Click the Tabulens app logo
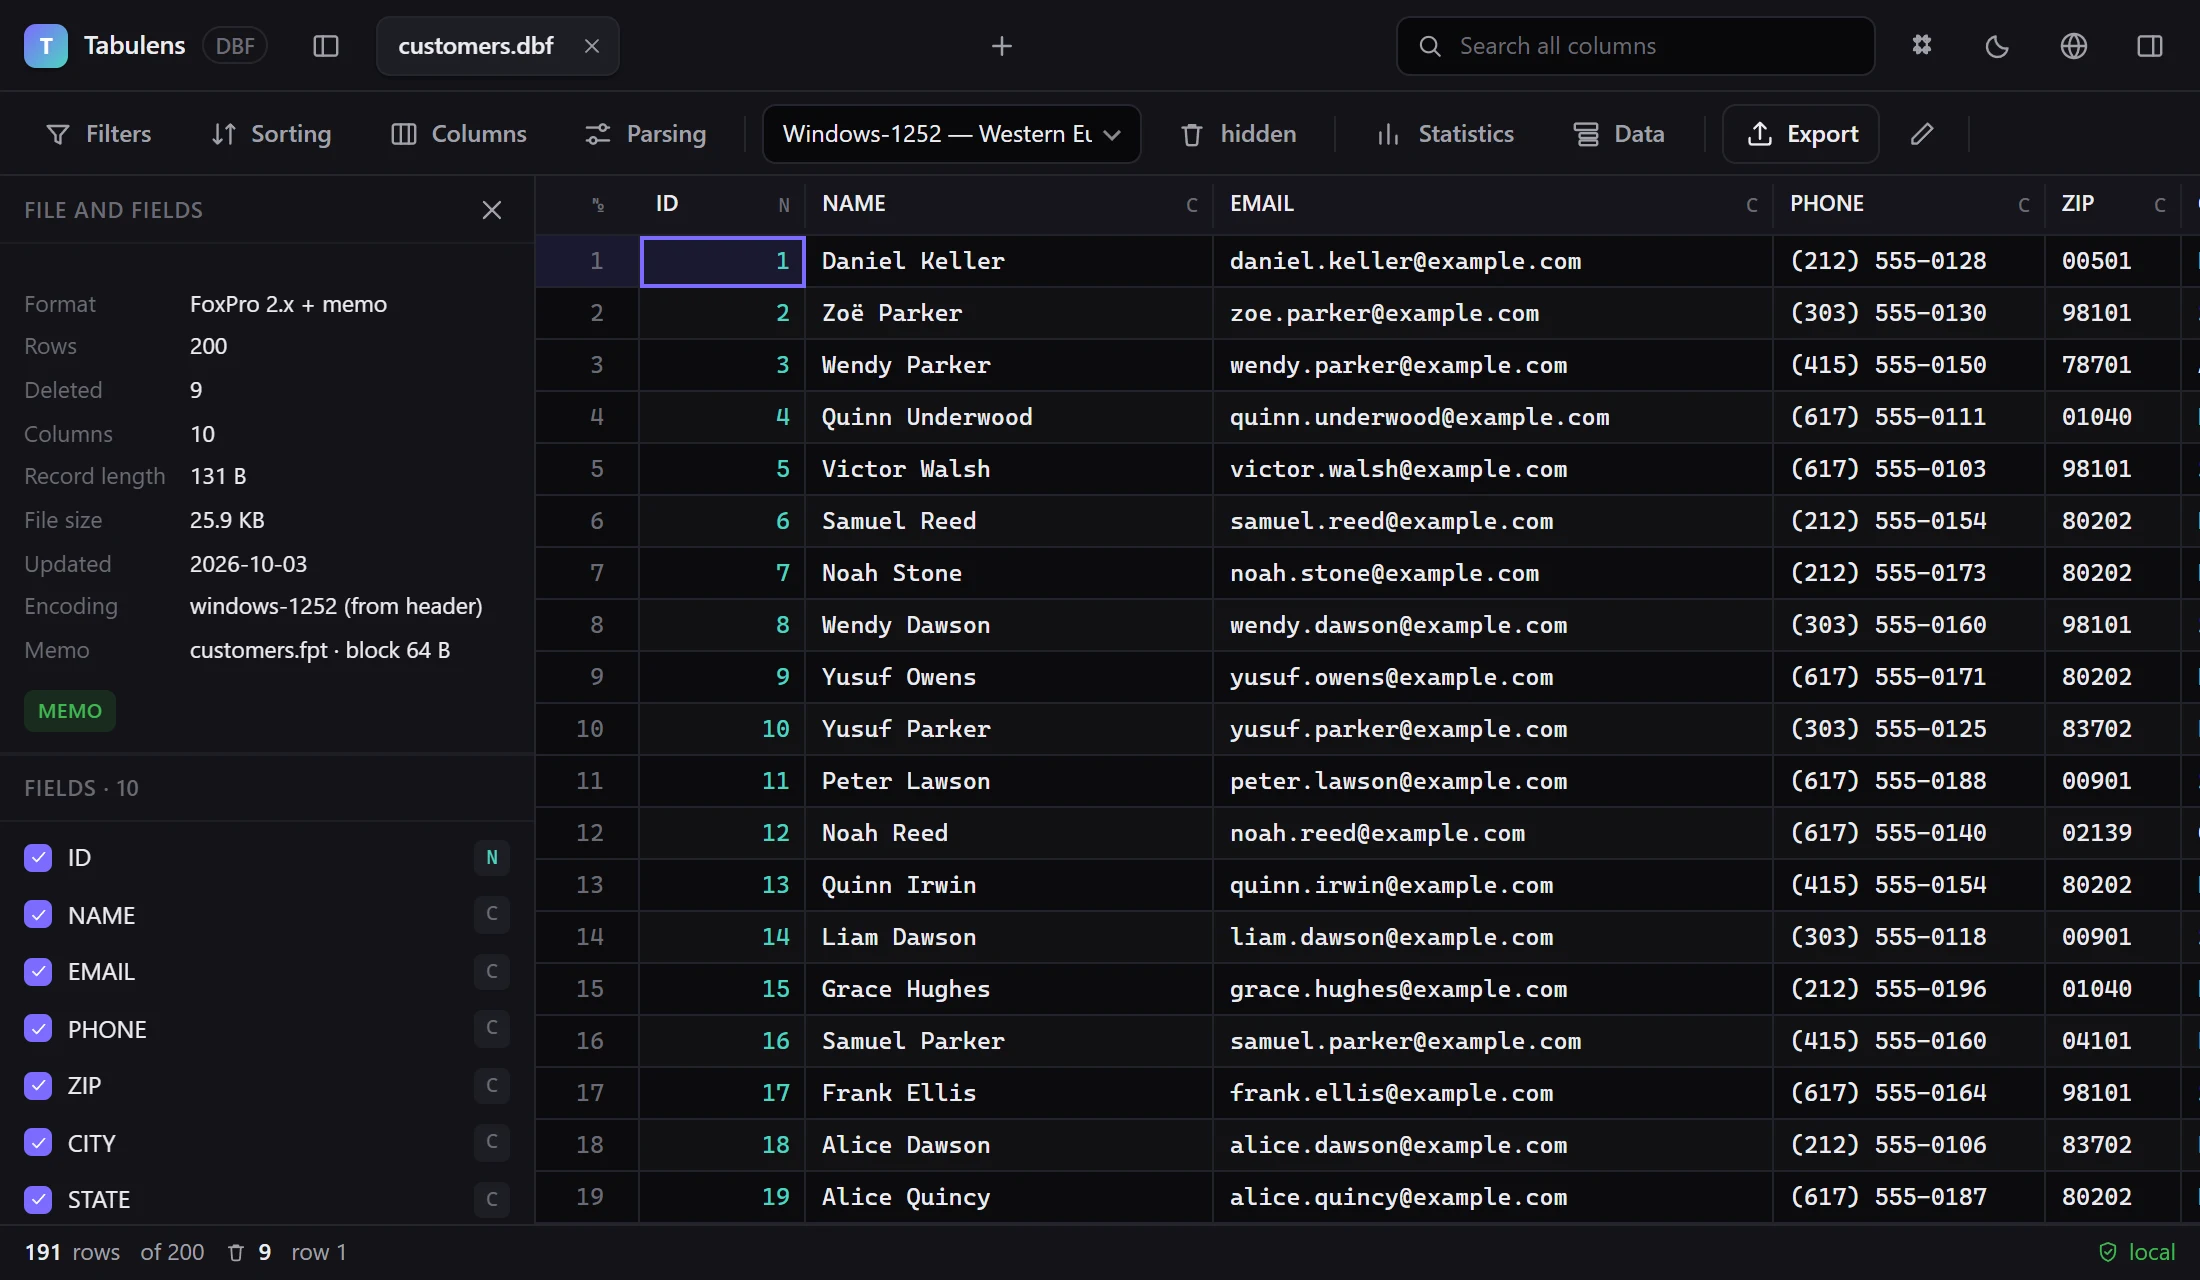The width and height of the screenshot is (2200, 1280). [x=46, y=46]
